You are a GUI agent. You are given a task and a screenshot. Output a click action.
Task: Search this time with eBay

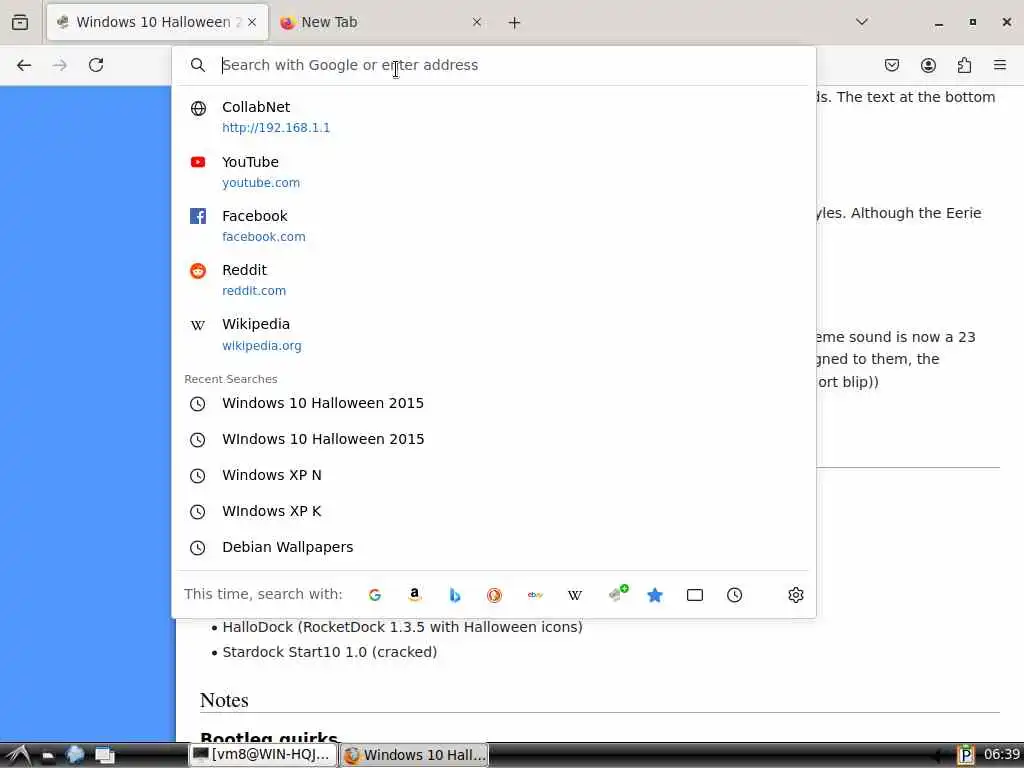[x=535, y=595]
